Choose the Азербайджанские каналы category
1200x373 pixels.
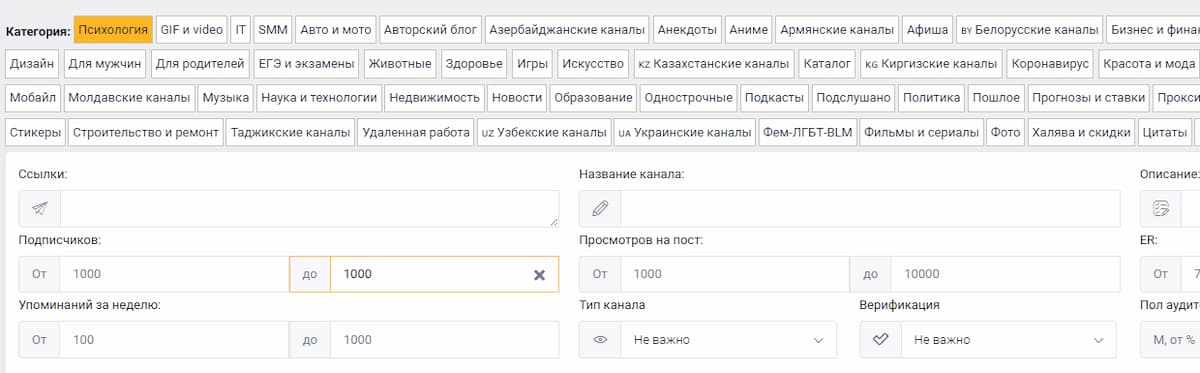coord(567,30)
